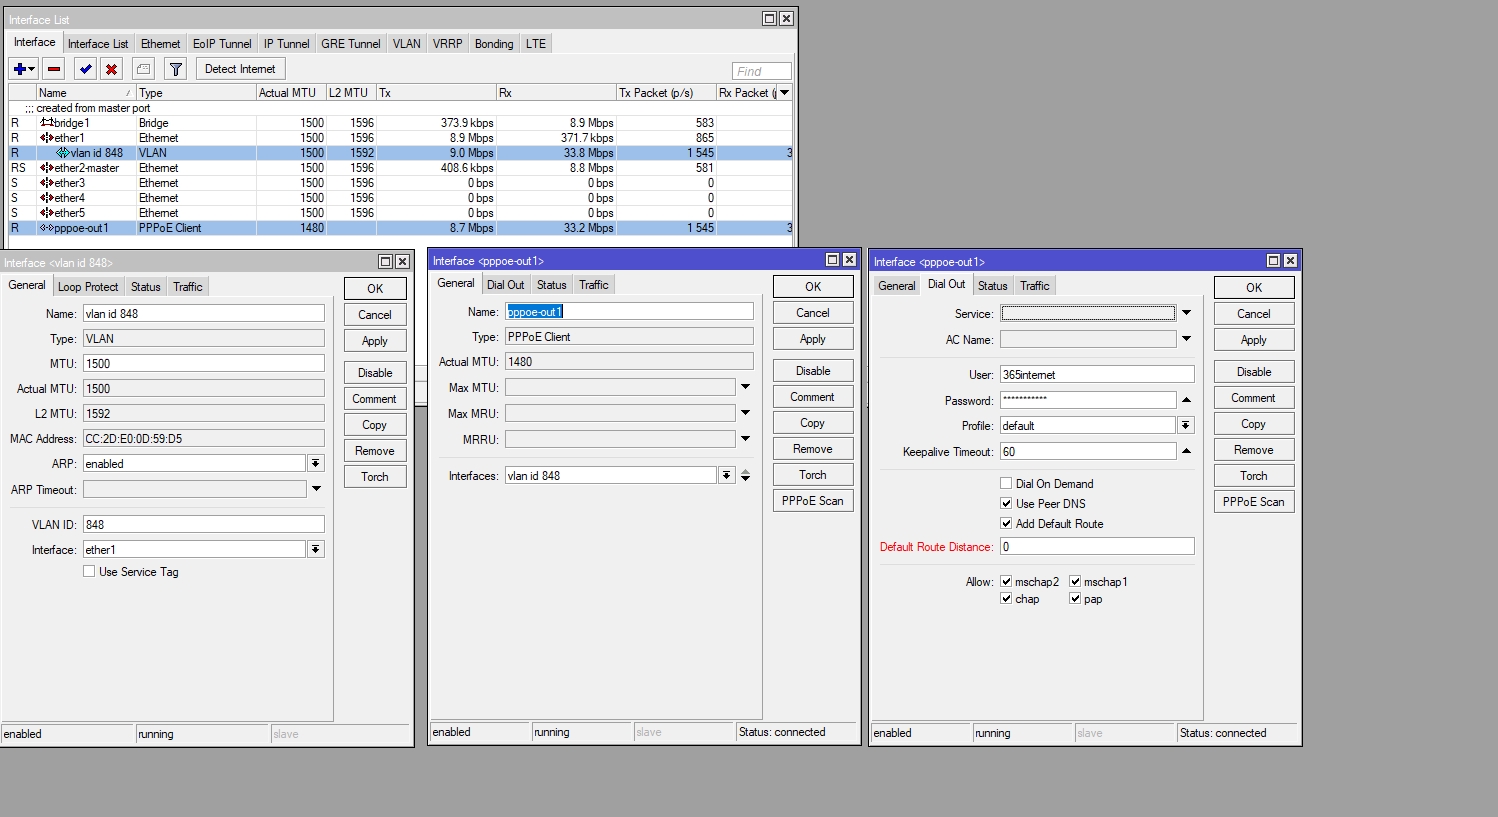Expand the Max MTU field arrow
The height and width of the screenshot is (817, 1498).
tap(745, 387)
